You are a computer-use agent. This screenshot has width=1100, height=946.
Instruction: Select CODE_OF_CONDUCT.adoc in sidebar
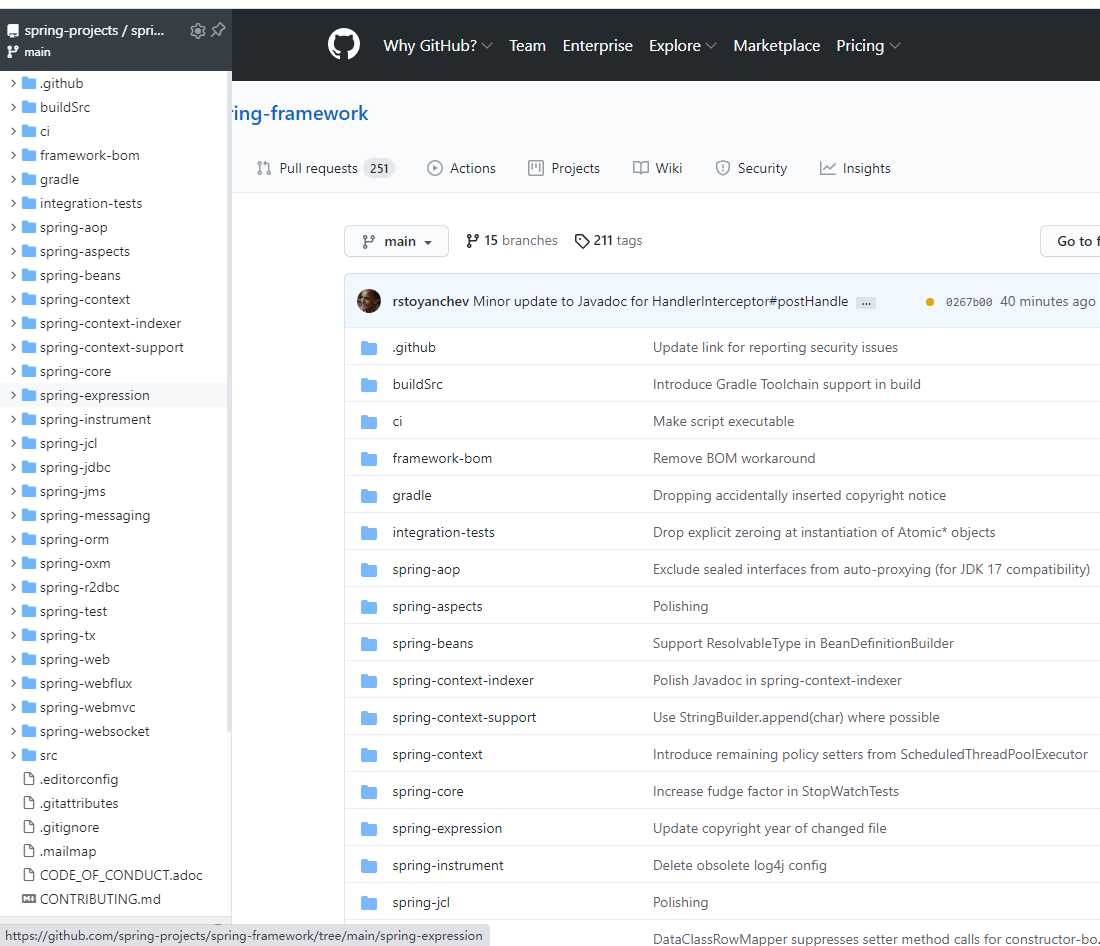point(121,875)
